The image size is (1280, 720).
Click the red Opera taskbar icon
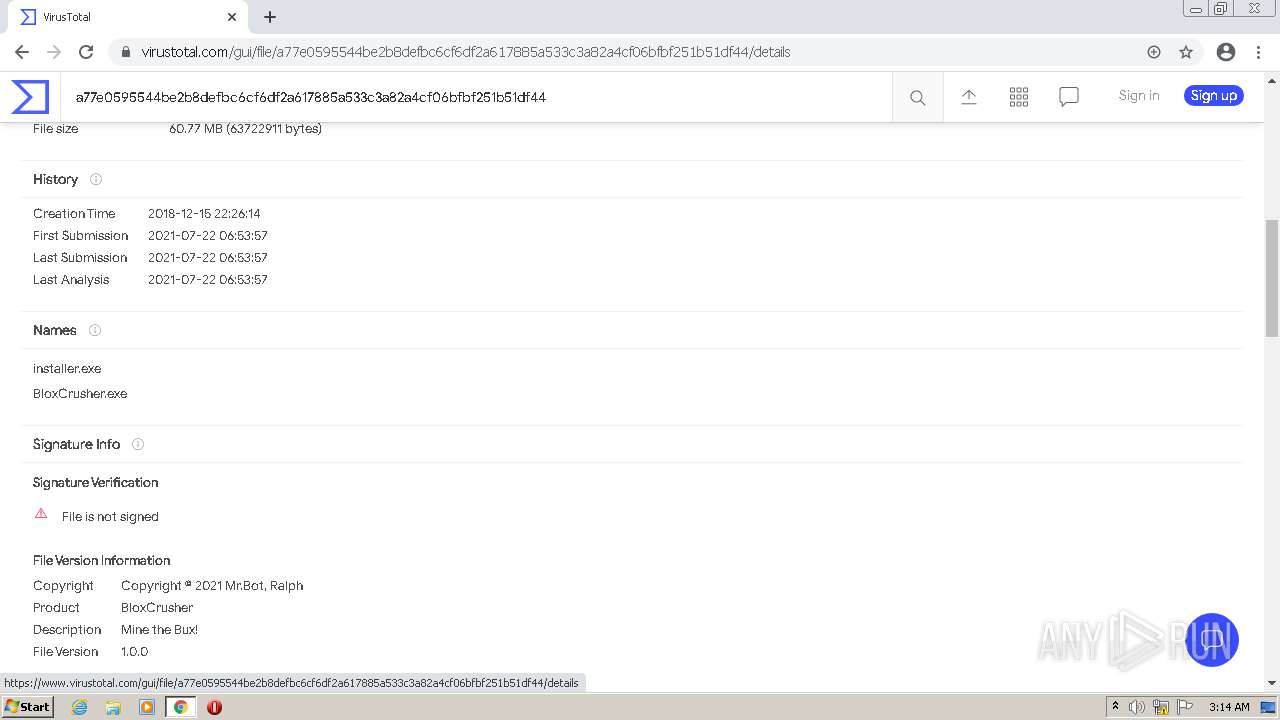point(214,707)
